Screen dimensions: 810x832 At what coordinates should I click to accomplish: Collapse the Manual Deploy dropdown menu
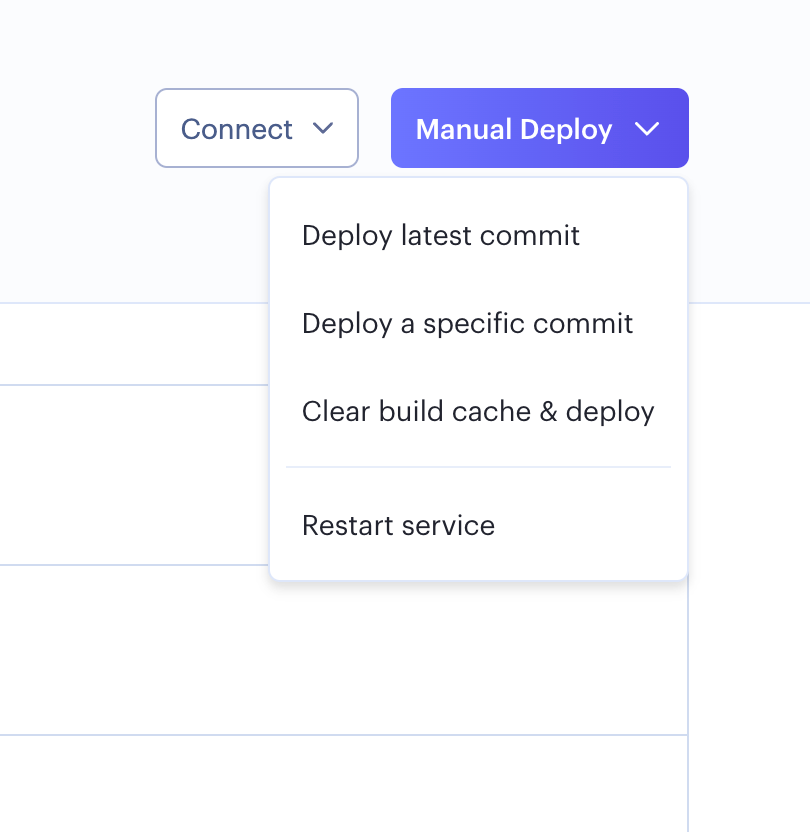(x=539, y=129)
